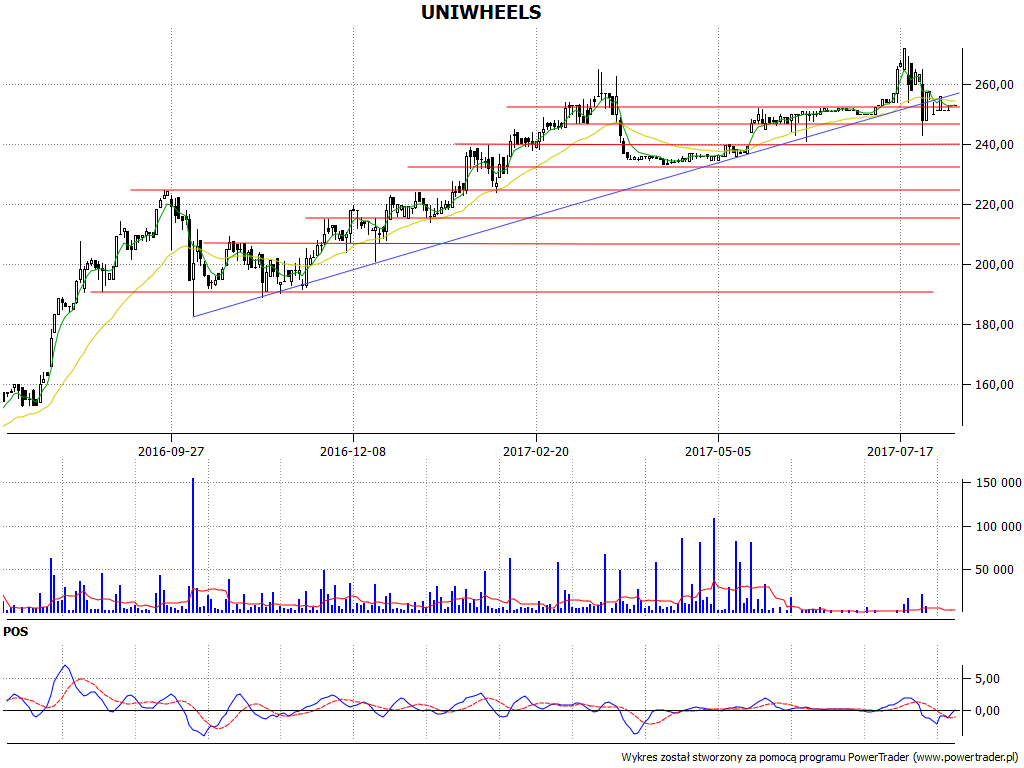Screen dimensions: 1024x768
Task: Click the 100 000 volume axis label
Action: coord(998,527)
